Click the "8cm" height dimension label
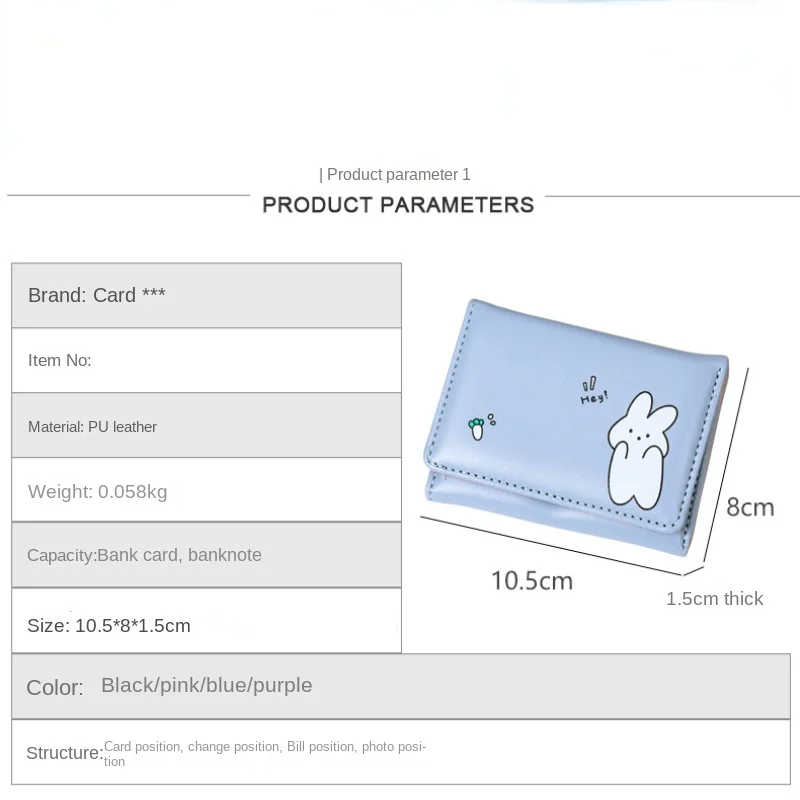The image size is (800, 800). (750, 507)
